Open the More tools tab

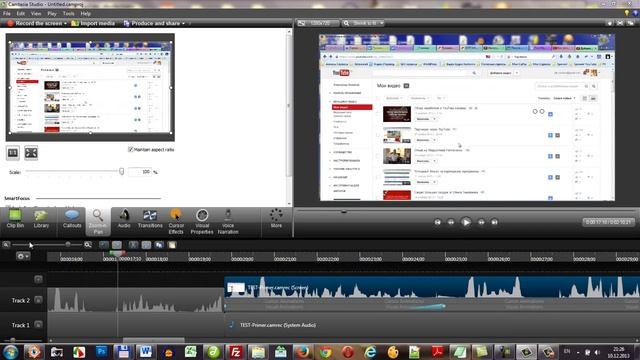click(276, 218)
